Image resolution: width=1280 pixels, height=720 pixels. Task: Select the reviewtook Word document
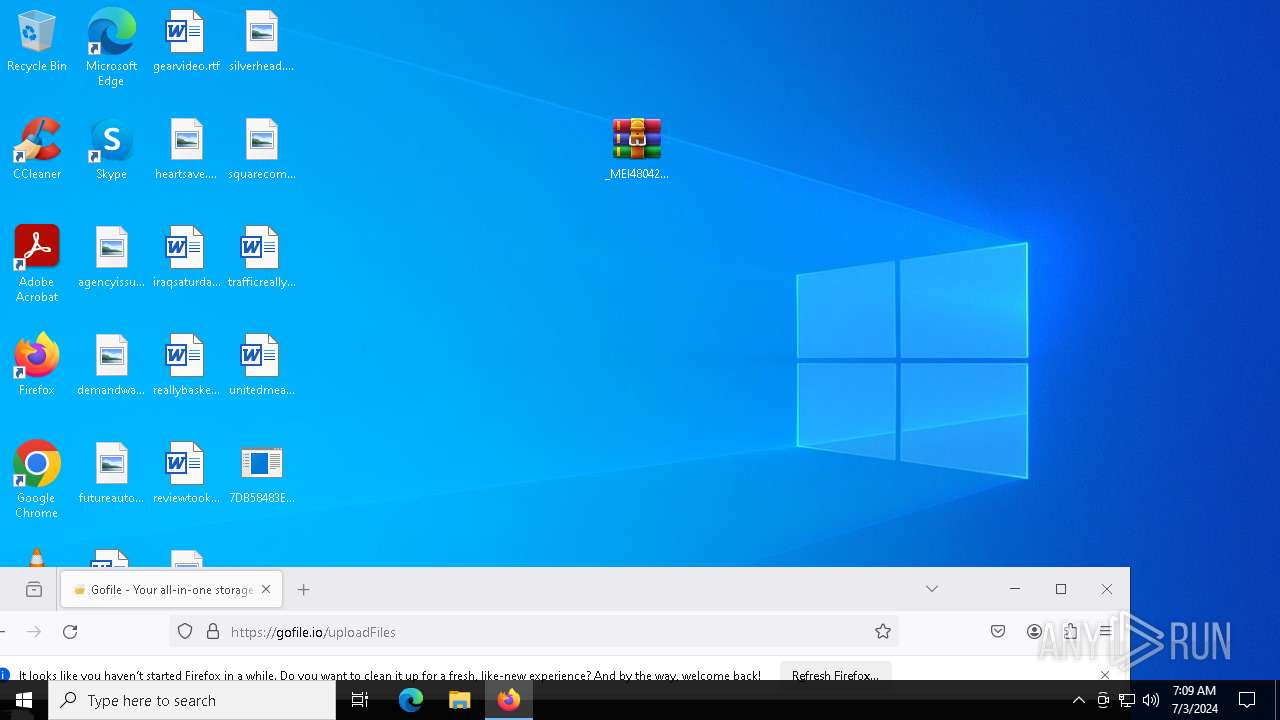coord(186,473)
